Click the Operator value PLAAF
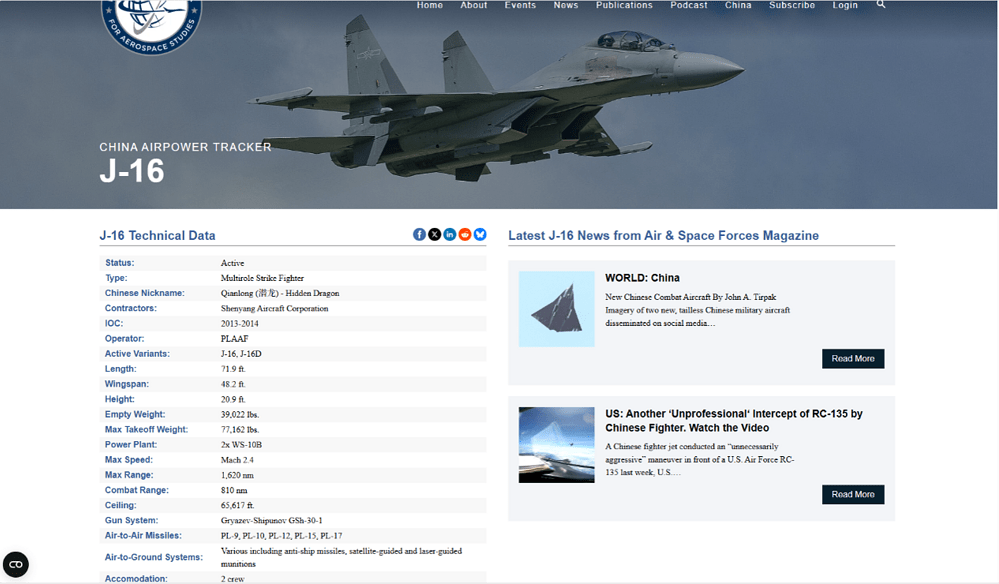 (x=234, y=339)
